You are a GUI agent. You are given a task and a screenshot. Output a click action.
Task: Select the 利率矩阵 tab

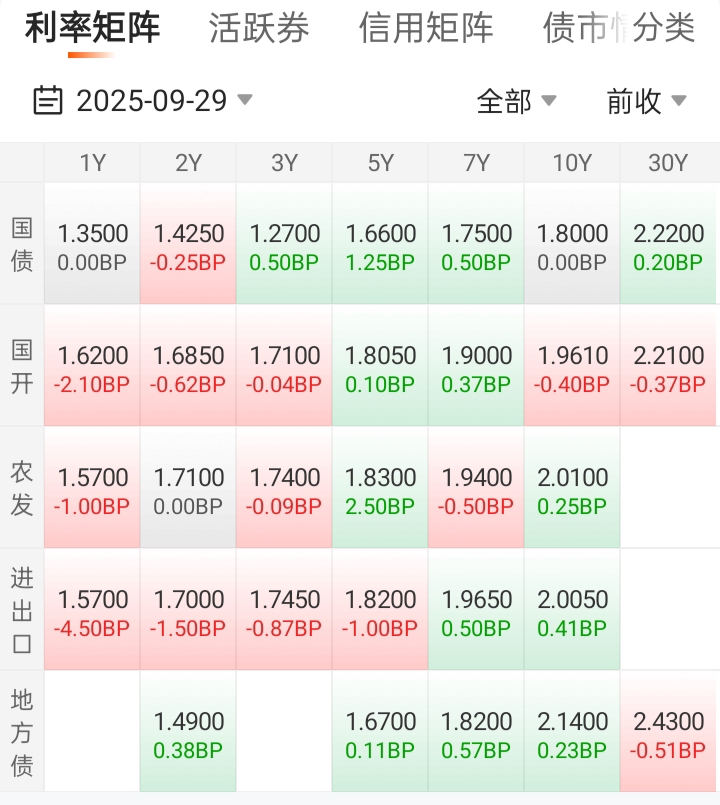(92, 28)
